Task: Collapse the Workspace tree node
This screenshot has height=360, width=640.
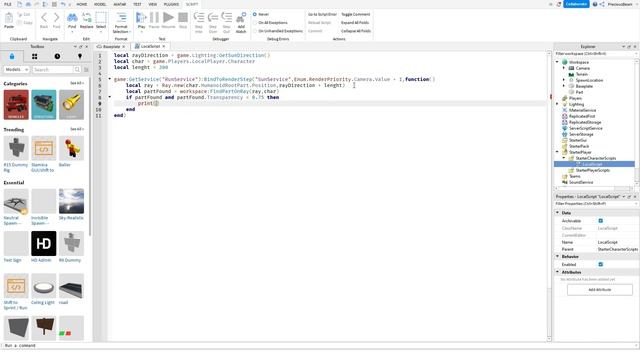Action: (558, 62)
